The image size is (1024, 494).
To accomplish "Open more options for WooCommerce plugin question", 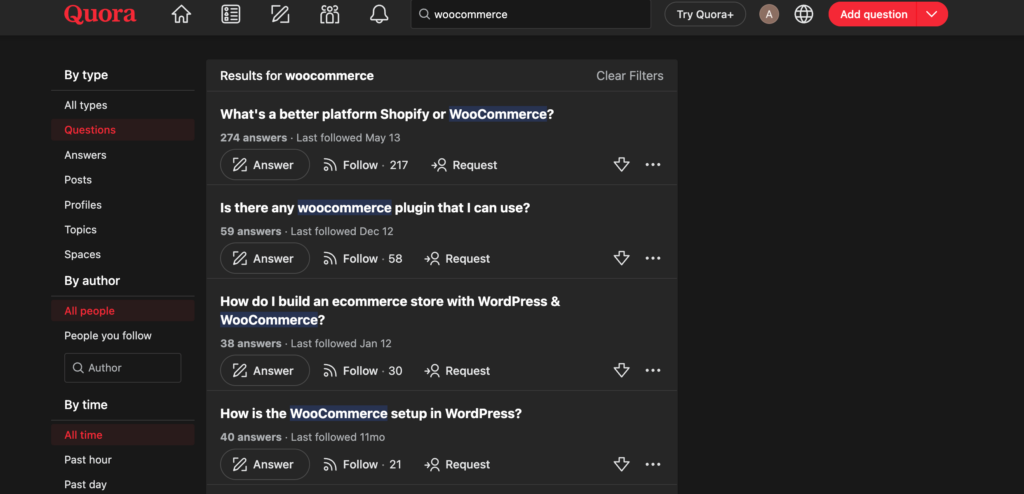I will tap(653, 258).
